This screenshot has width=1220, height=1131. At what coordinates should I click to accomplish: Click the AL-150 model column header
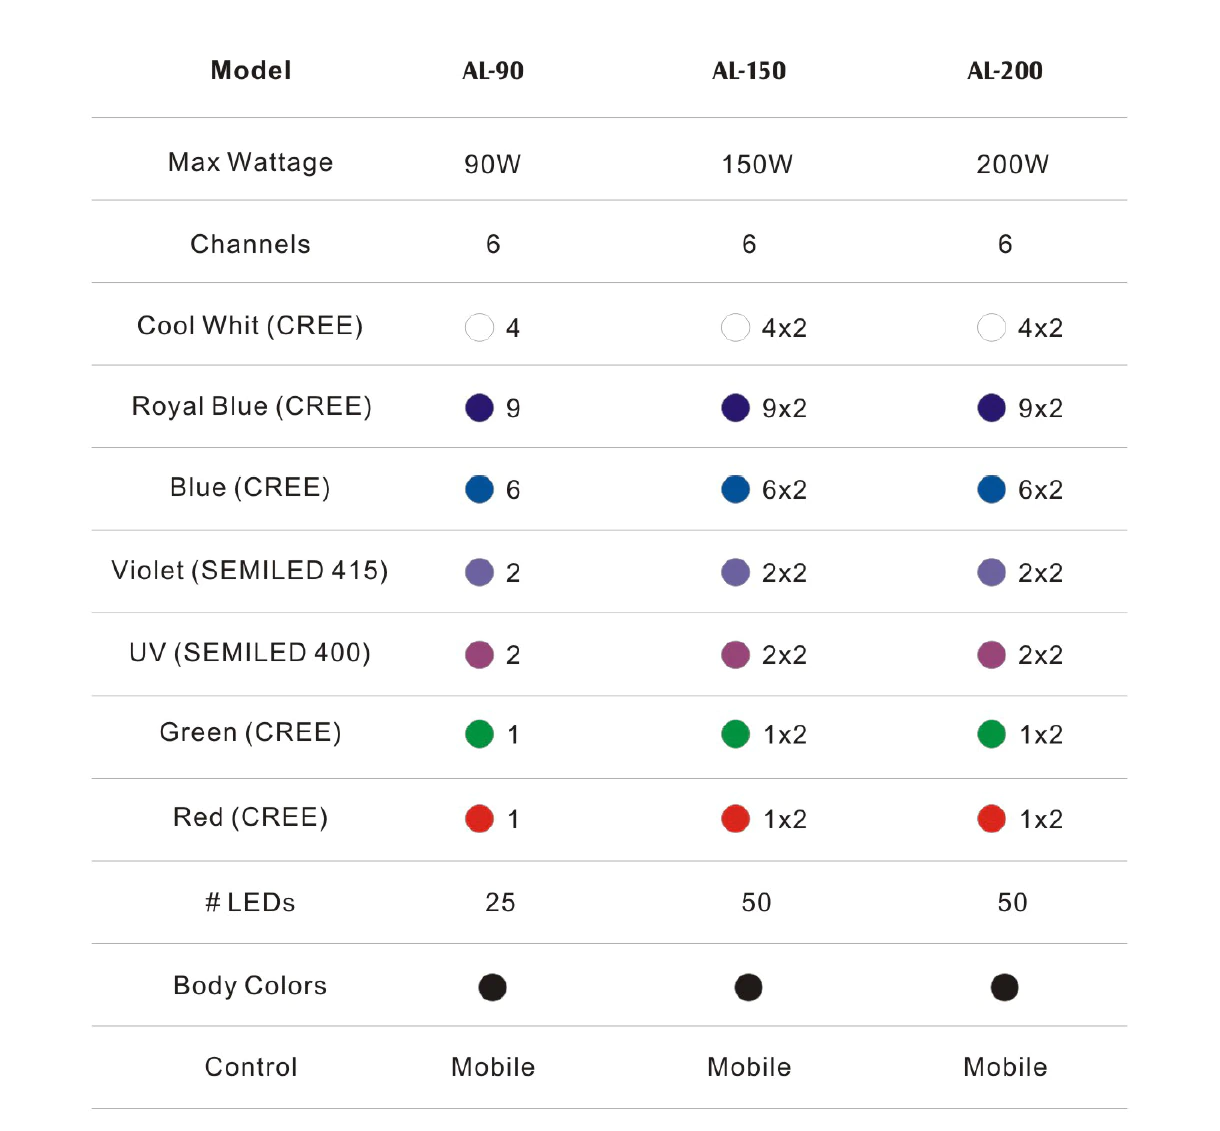pyautogui.click(x=749, y=71)
